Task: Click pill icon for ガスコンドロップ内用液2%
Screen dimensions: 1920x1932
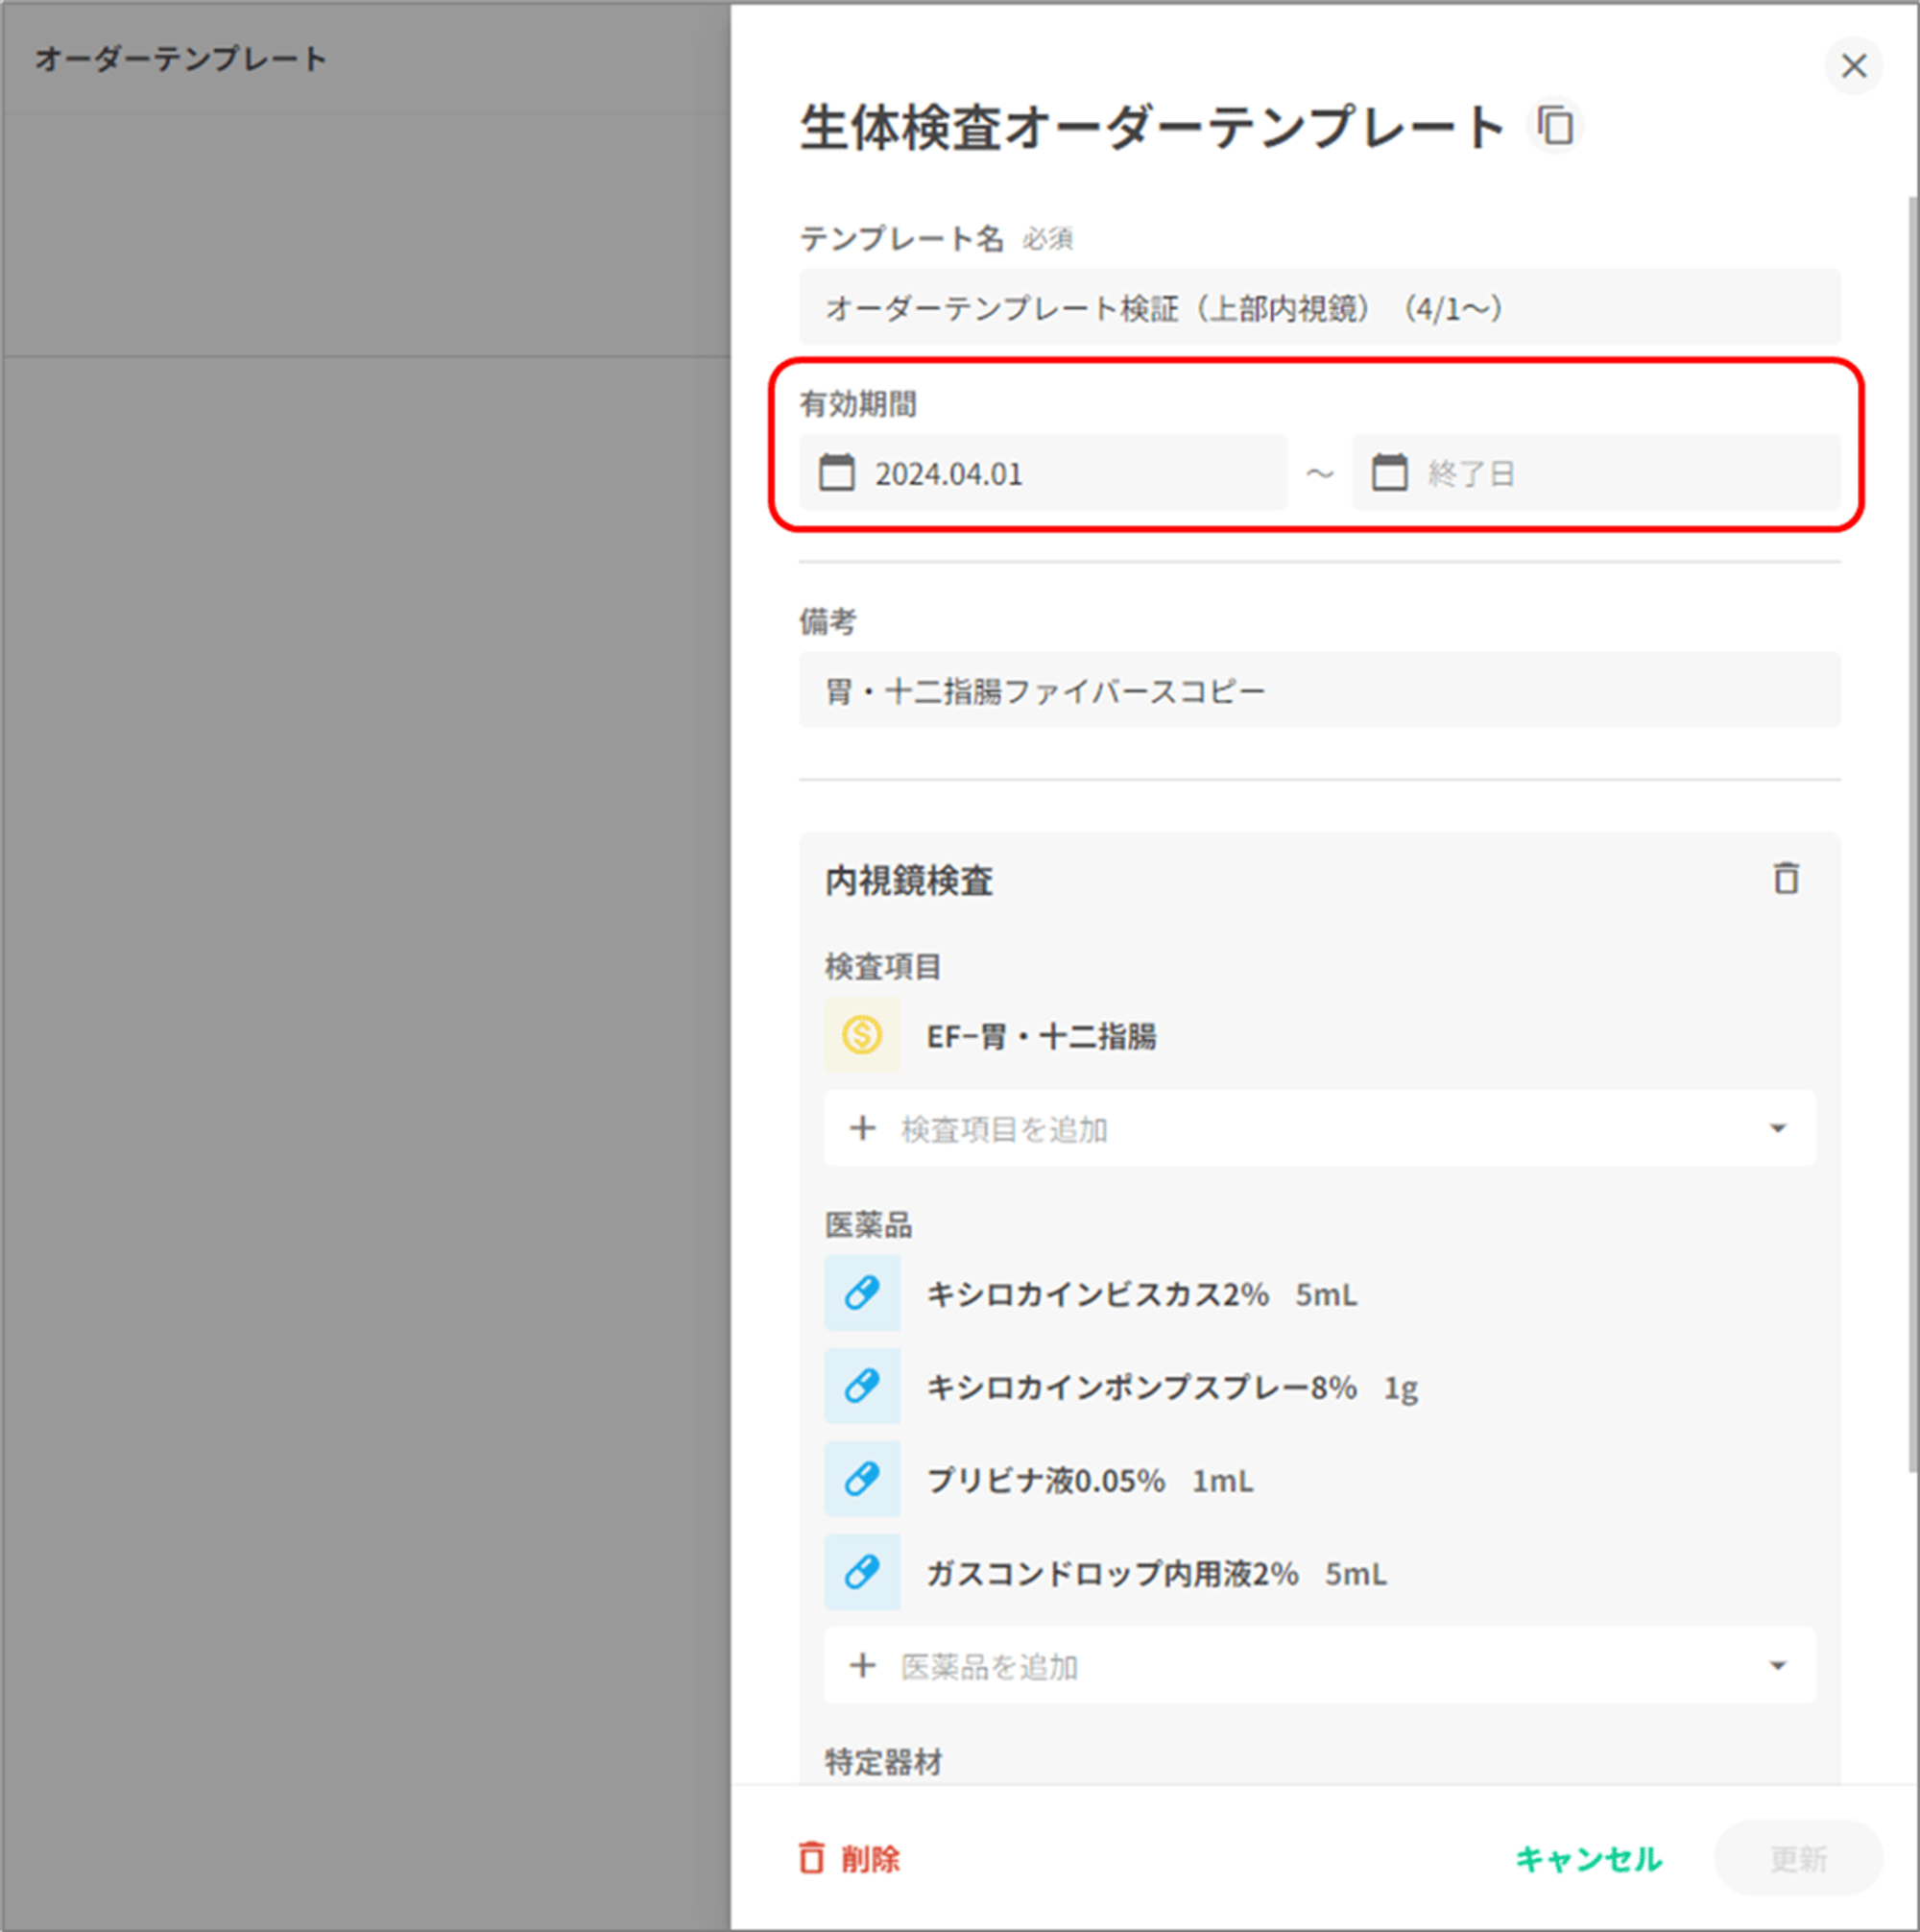Action: (x=862, y=1572)
